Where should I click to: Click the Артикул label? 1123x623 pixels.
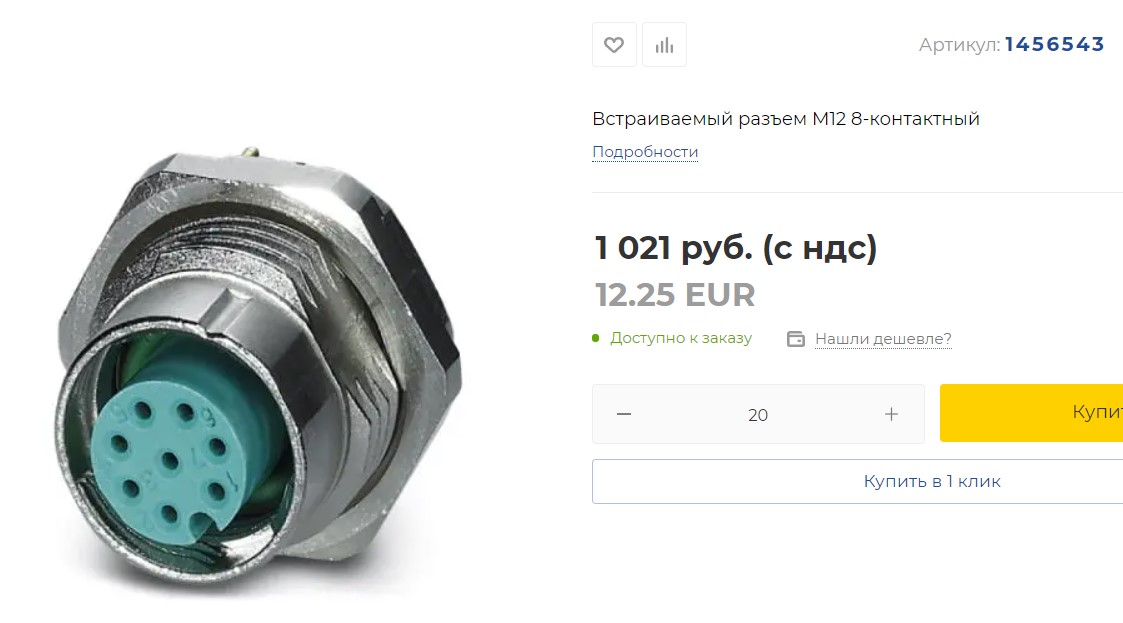click(x=959, y=45)
